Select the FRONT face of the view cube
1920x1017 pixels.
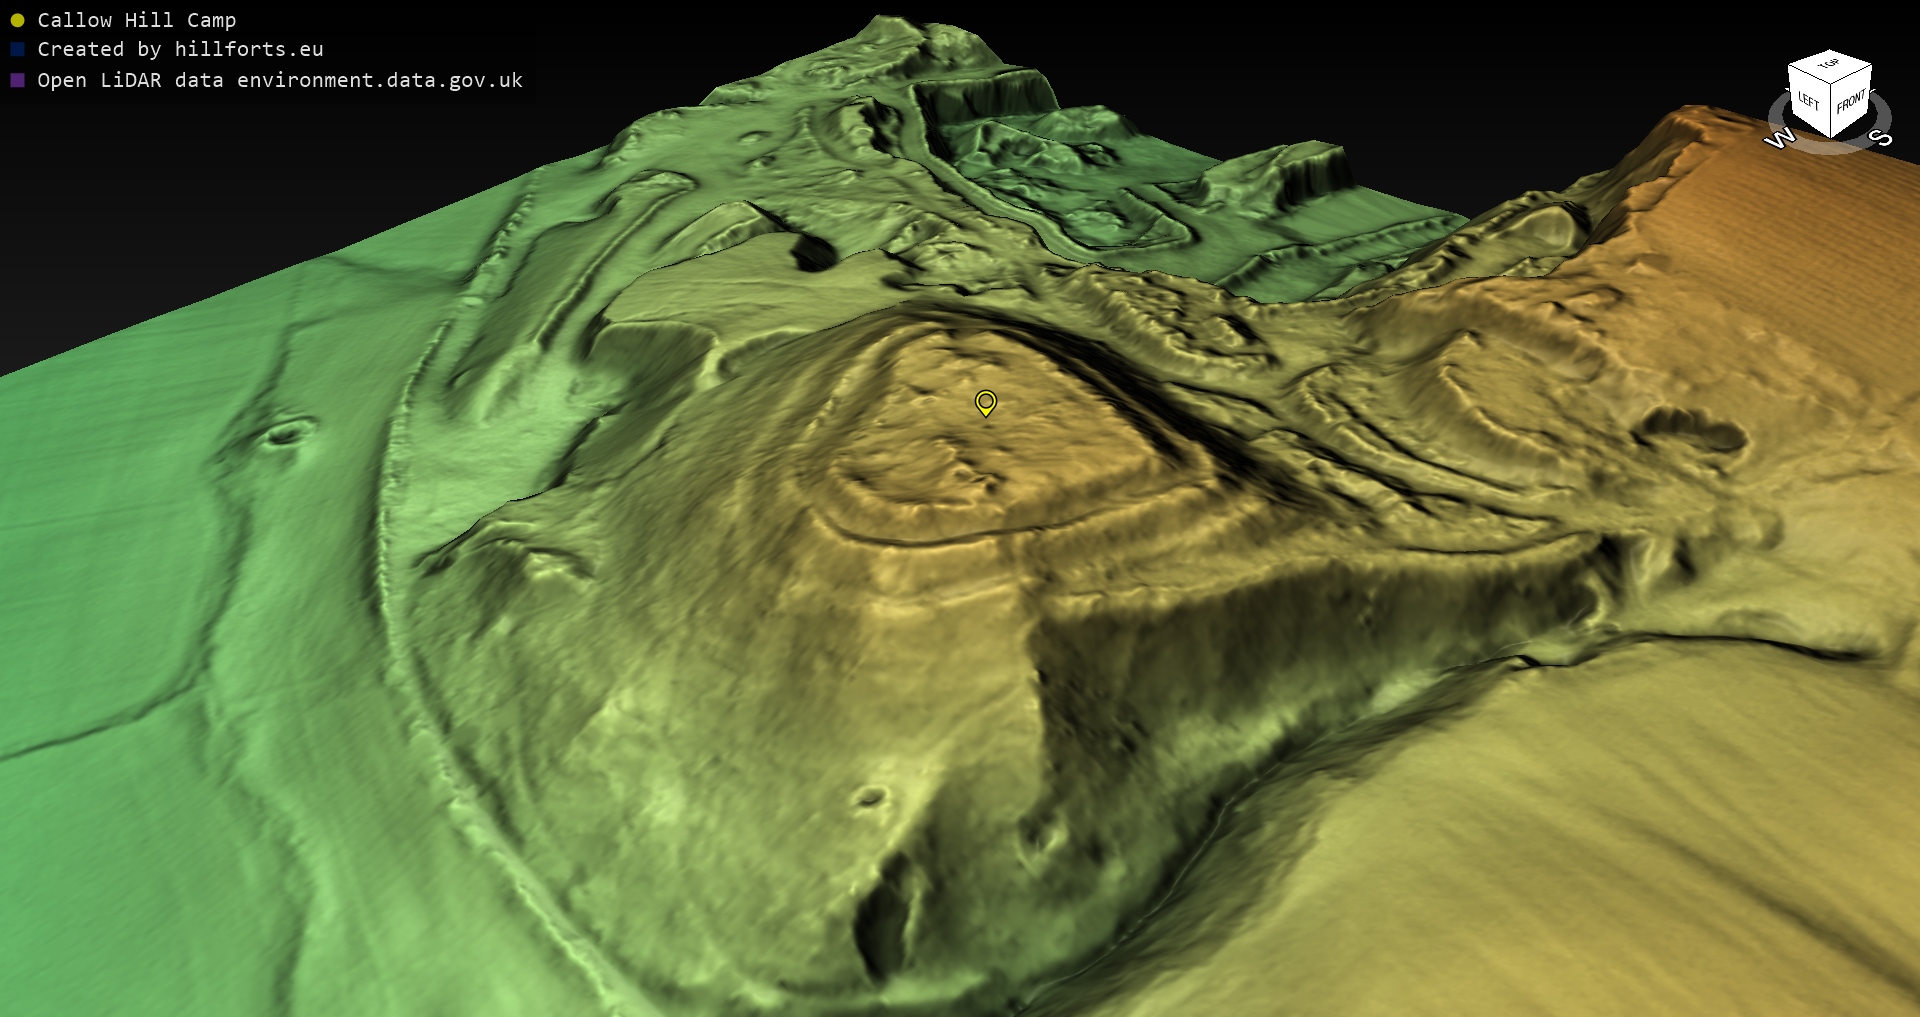pyautogui.click(x=1851, y=101)
